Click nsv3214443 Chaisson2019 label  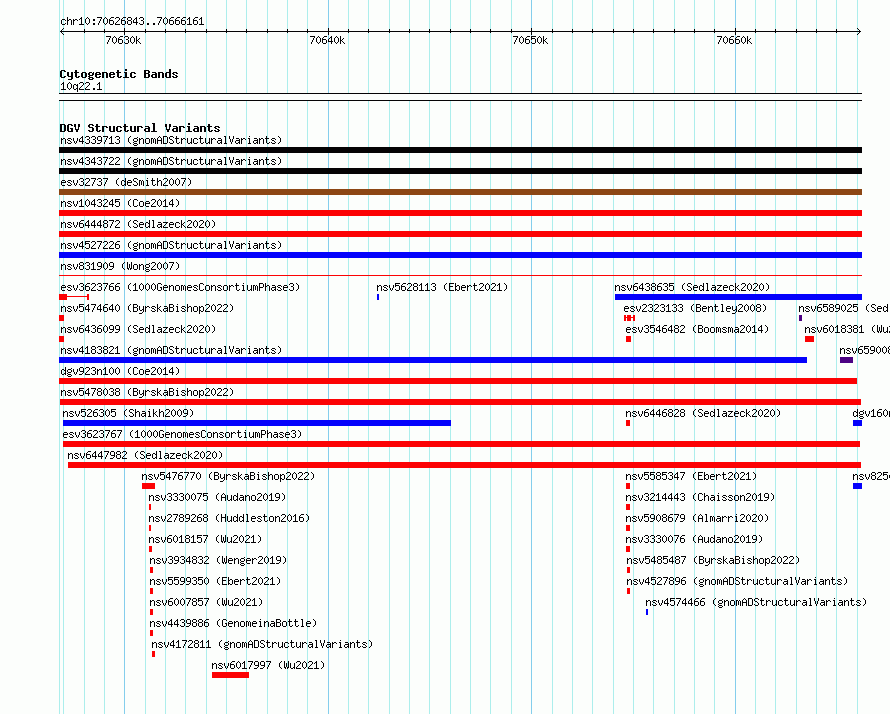click(x=700, y=497)
